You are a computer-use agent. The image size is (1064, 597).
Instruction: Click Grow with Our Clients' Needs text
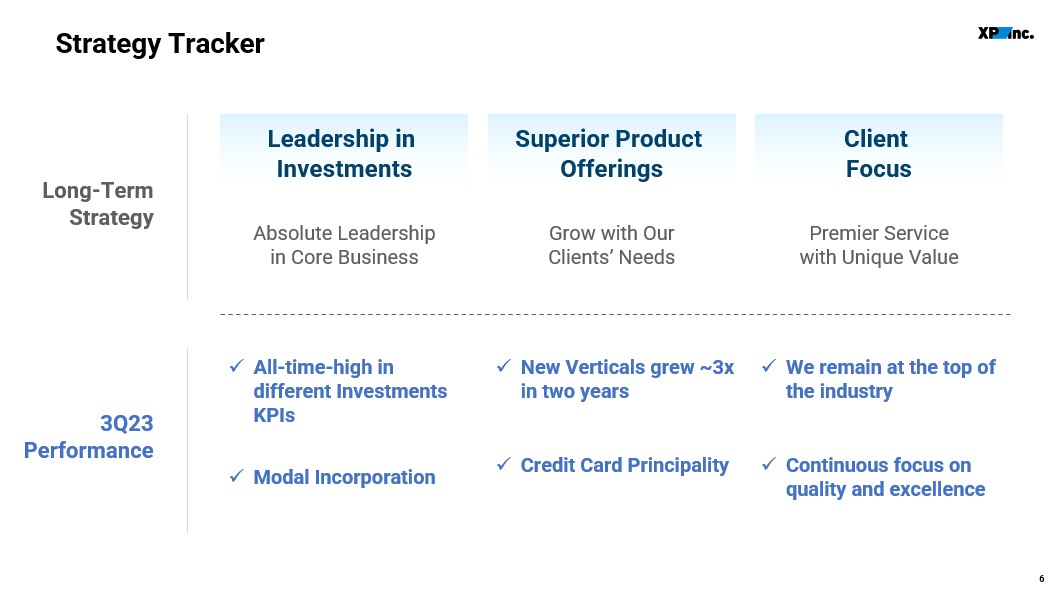coord(611,245)
